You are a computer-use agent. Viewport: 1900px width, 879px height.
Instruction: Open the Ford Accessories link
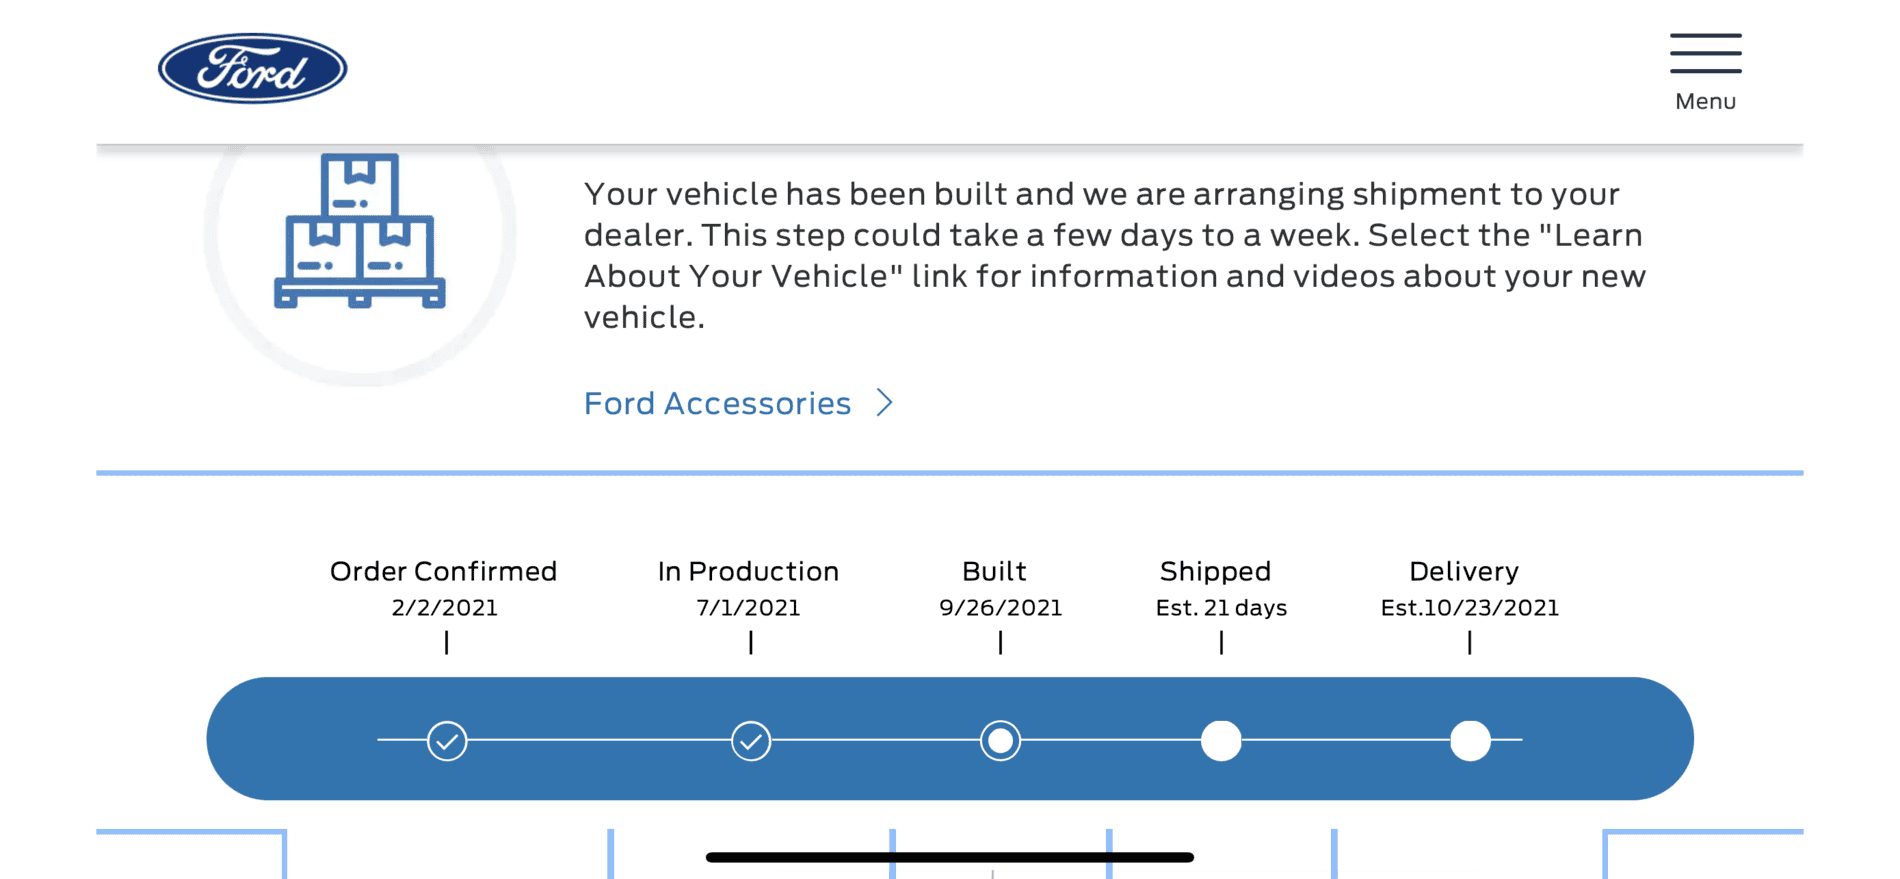tap(717, 403)
